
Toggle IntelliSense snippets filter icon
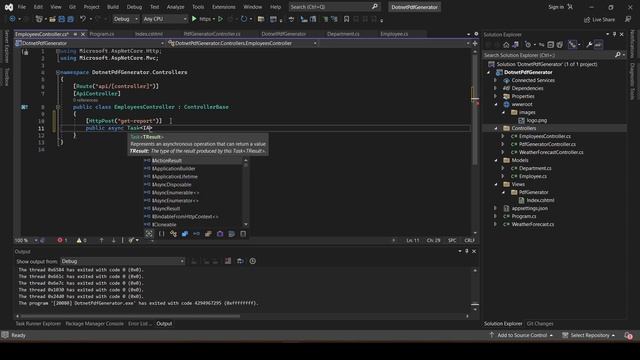243,234
